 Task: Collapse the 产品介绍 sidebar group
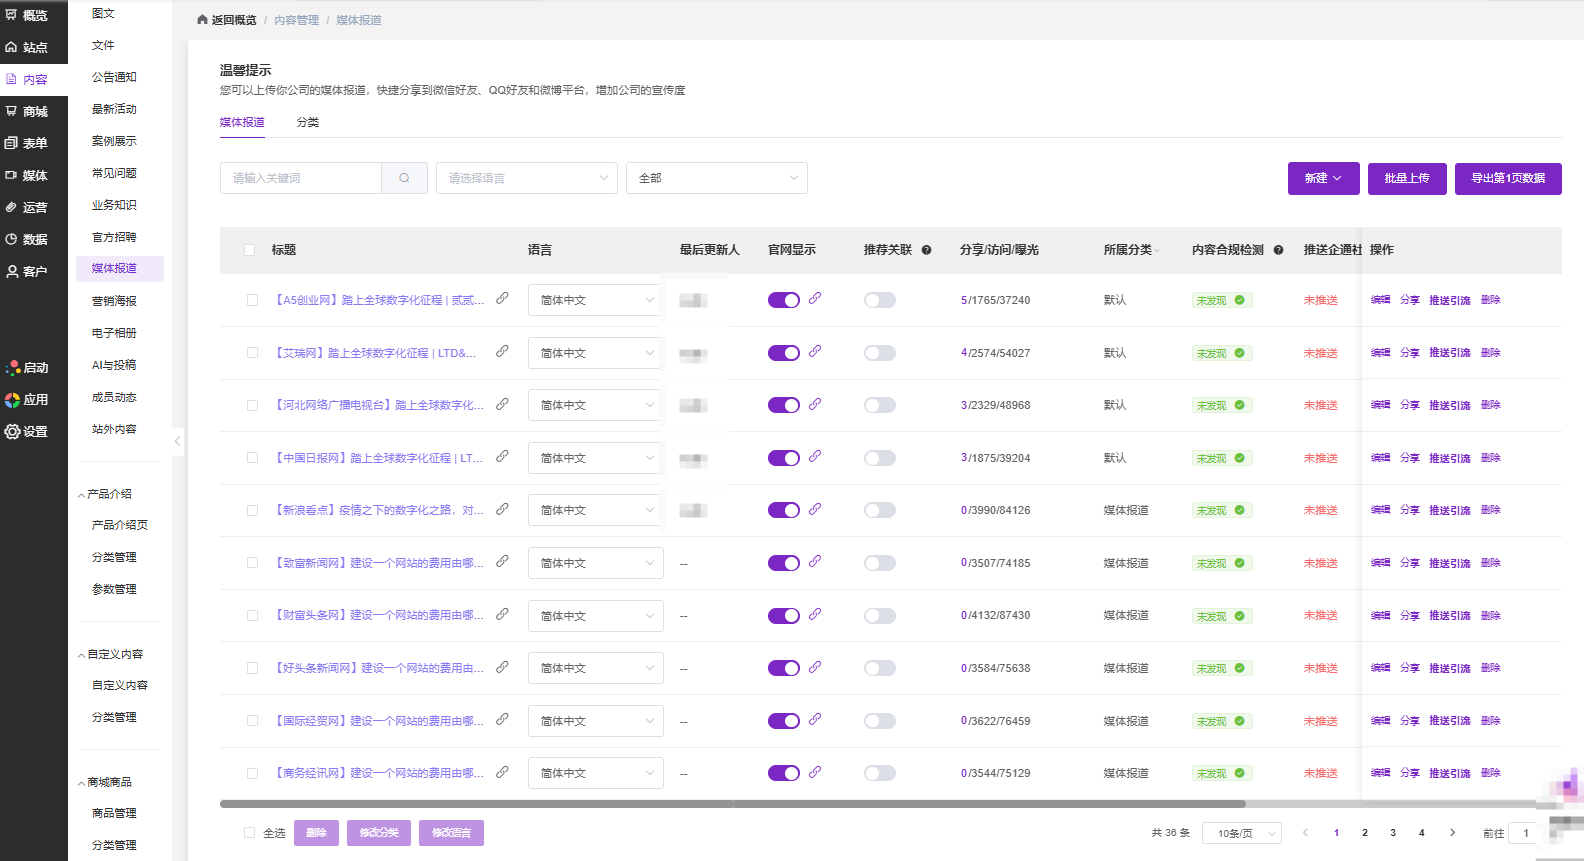coord(105,494)
